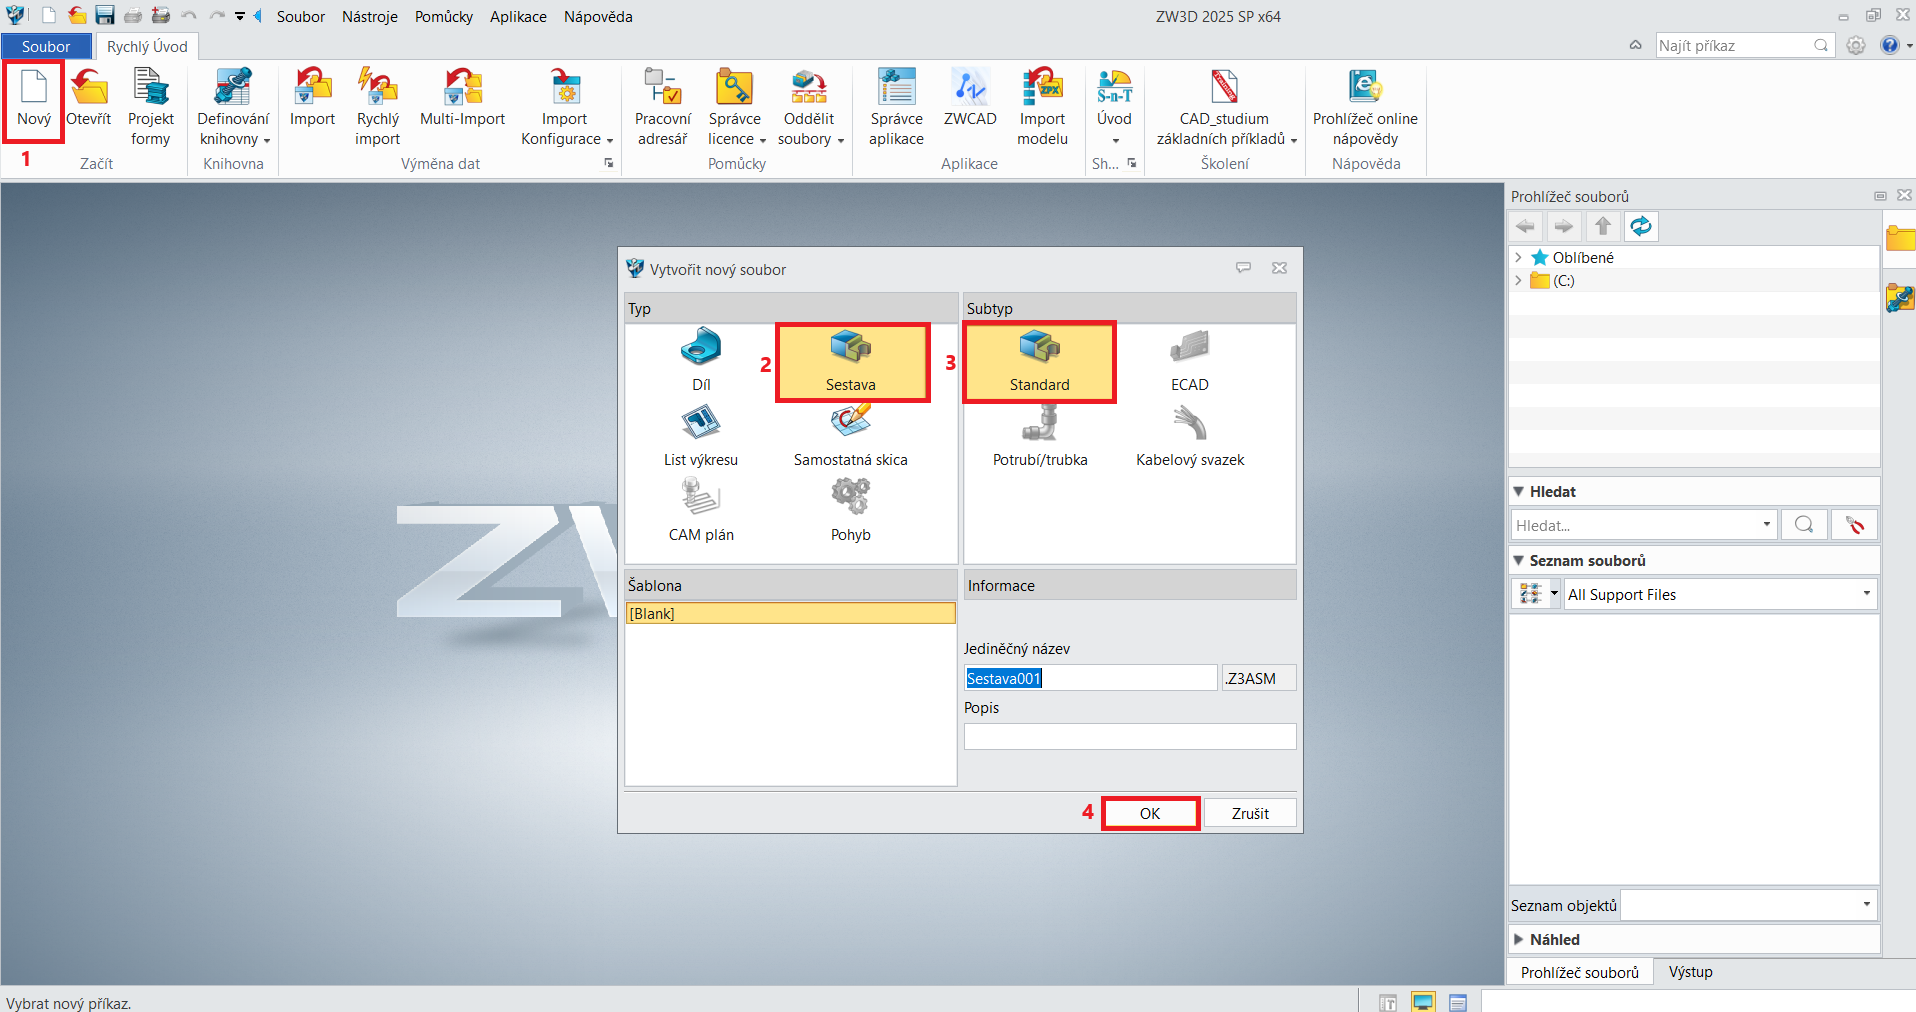The height and width of the screenshot is (1012, 1916).
Task: Collapse the Hledat section
Action: pos(1519,492)
